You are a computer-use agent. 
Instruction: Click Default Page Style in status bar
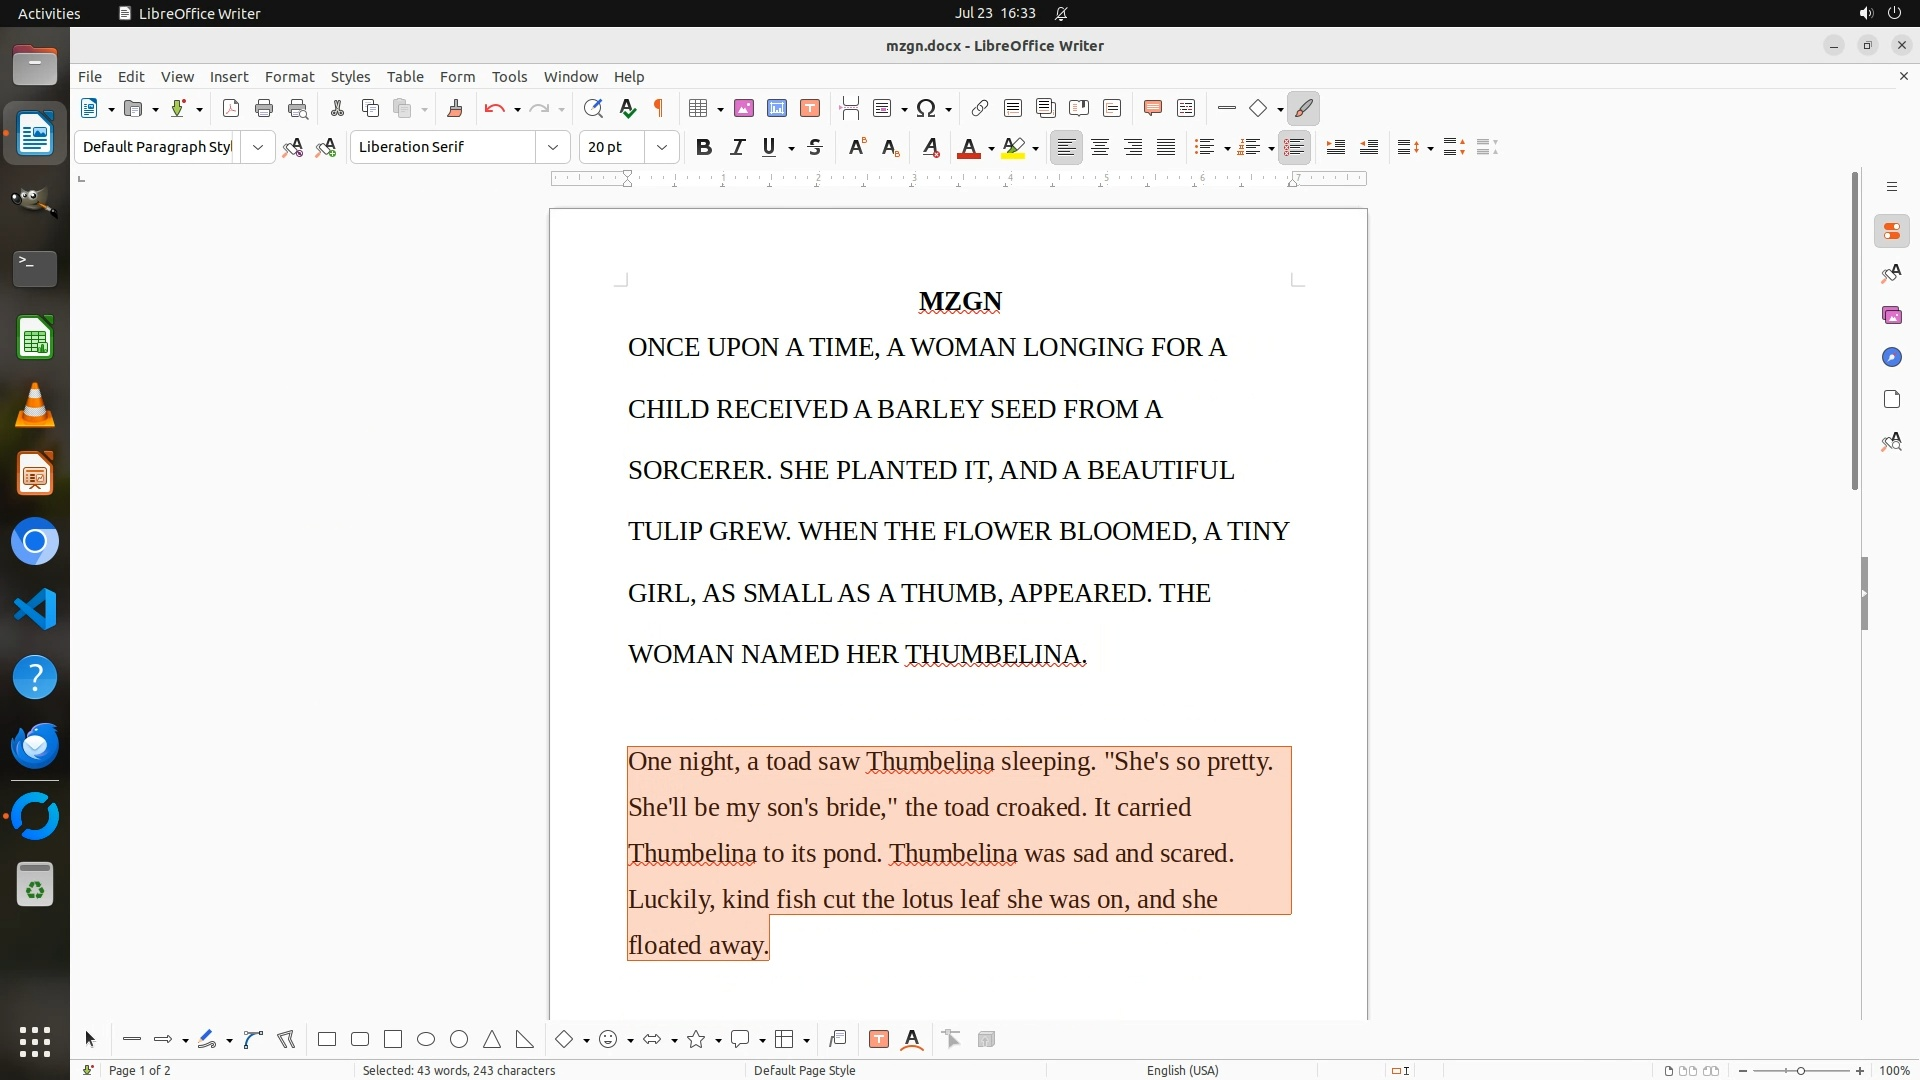[804, 1070]
